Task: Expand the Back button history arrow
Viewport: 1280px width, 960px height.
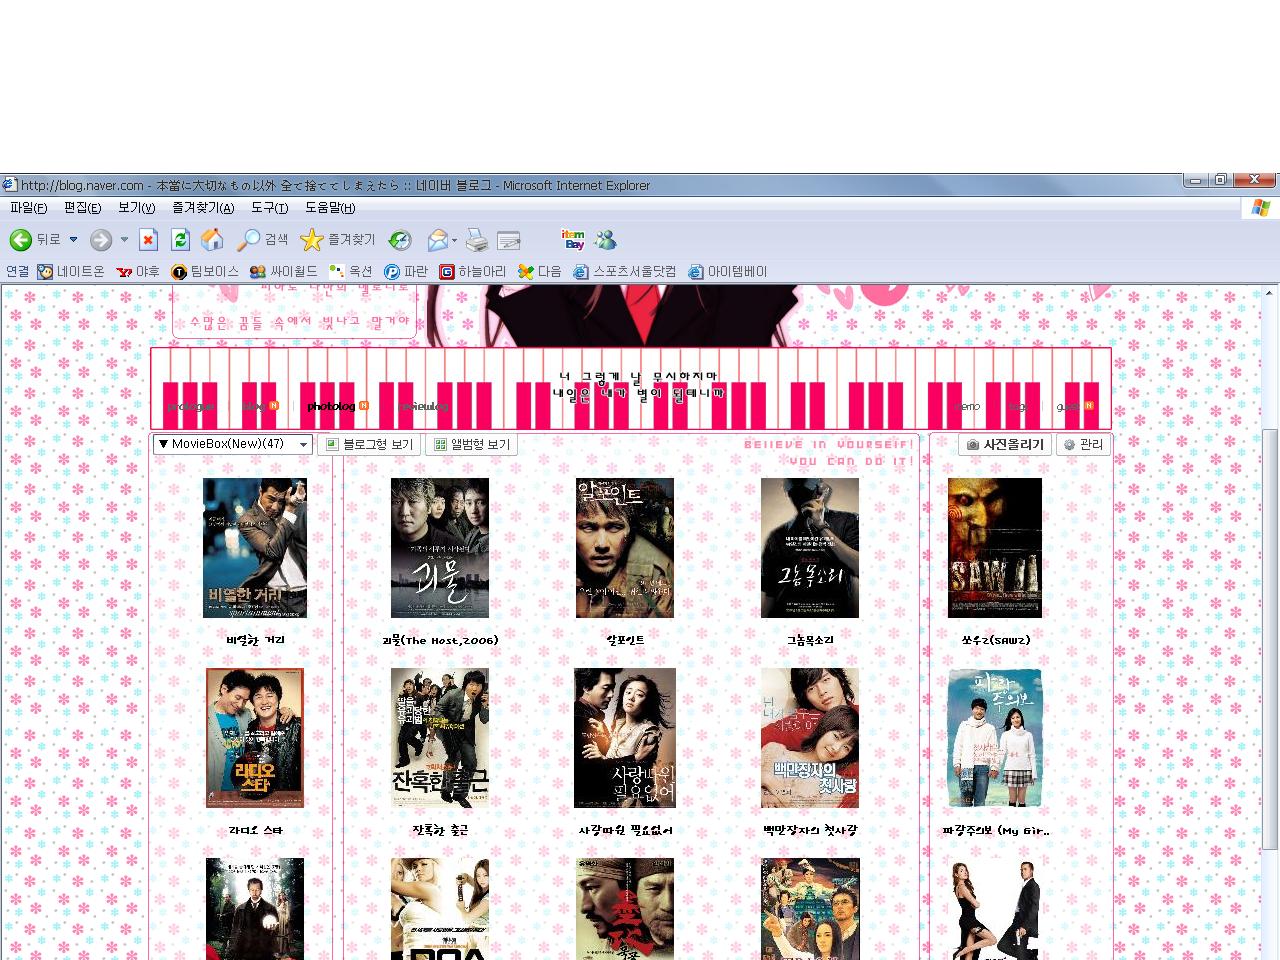Action: coord(73,240)
